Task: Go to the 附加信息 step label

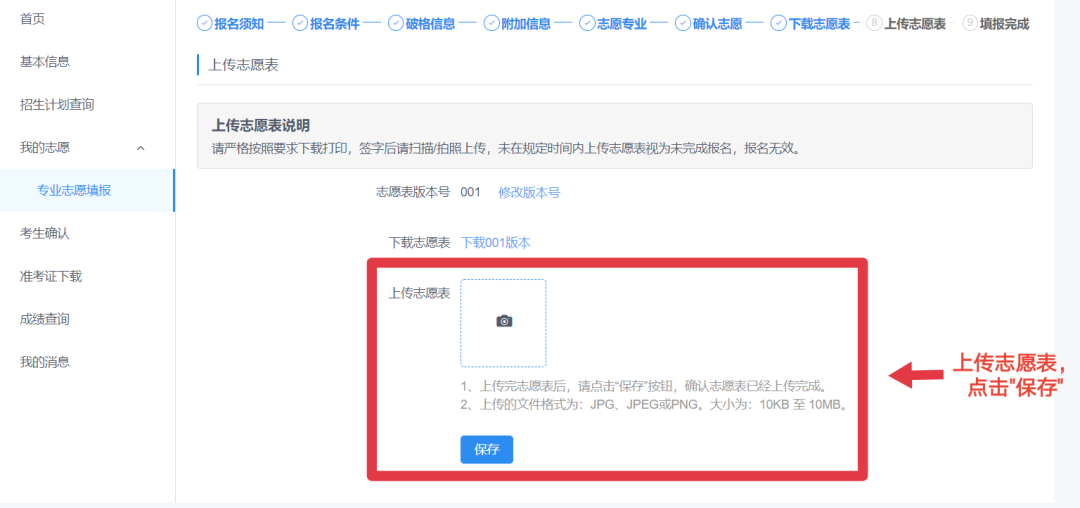Action: point(526,24)
